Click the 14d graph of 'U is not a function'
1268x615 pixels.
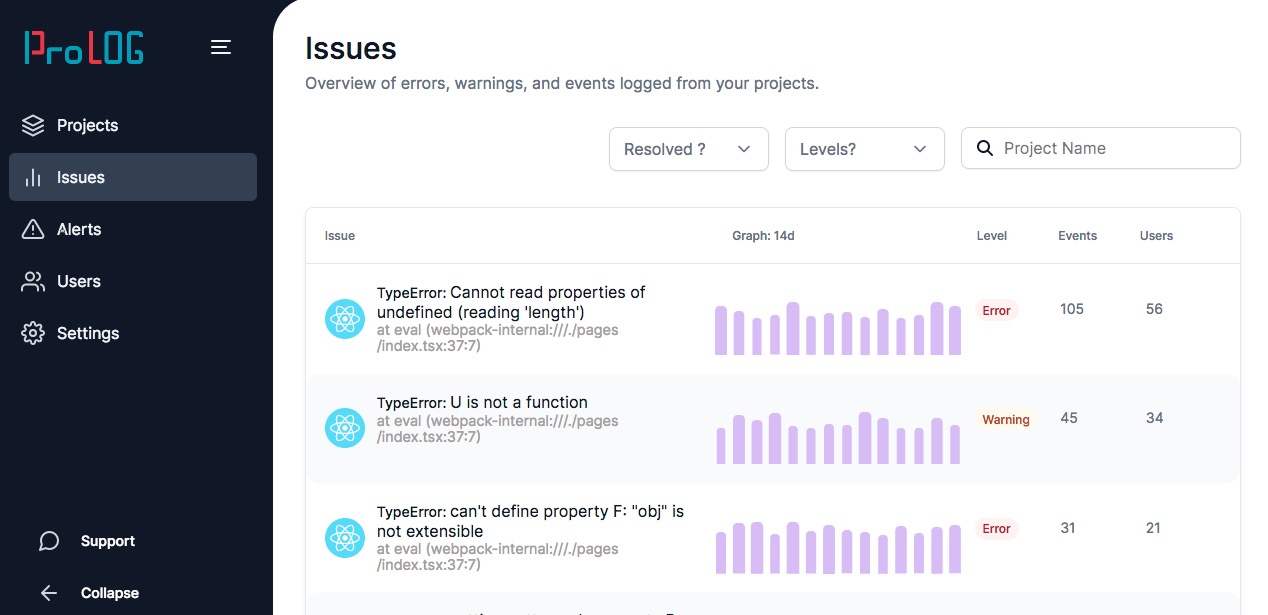coord(838,438)
